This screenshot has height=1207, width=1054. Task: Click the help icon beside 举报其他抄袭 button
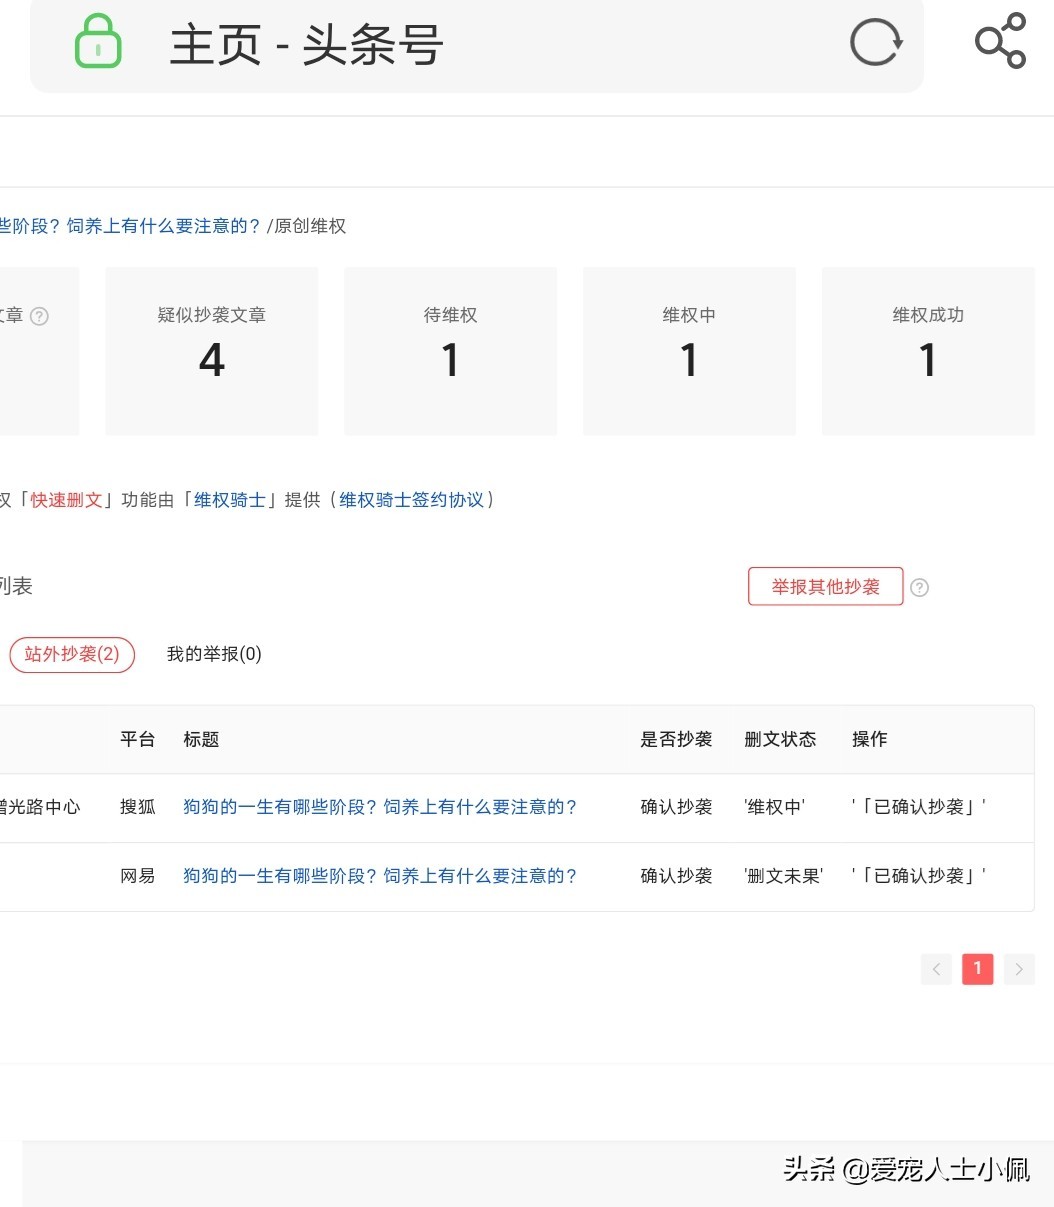[919, 587]
